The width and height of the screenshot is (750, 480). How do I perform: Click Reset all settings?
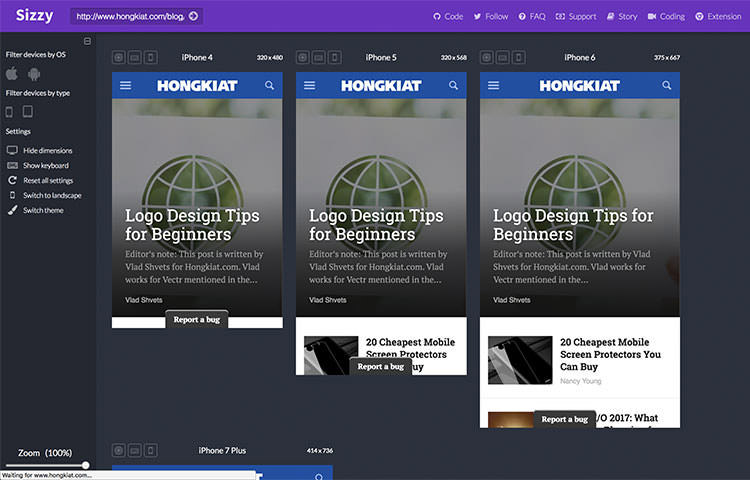coord(40,181)
